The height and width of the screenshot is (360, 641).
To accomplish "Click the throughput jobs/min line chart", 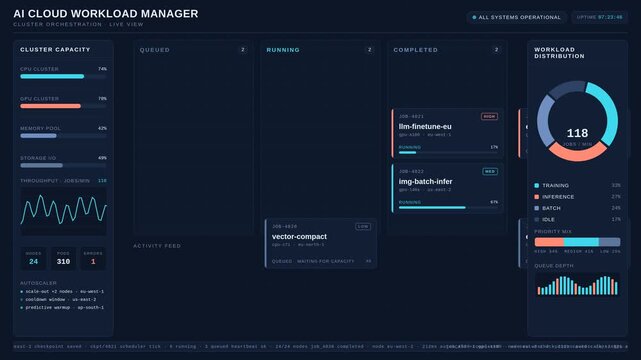I will [x=63, y=211].
